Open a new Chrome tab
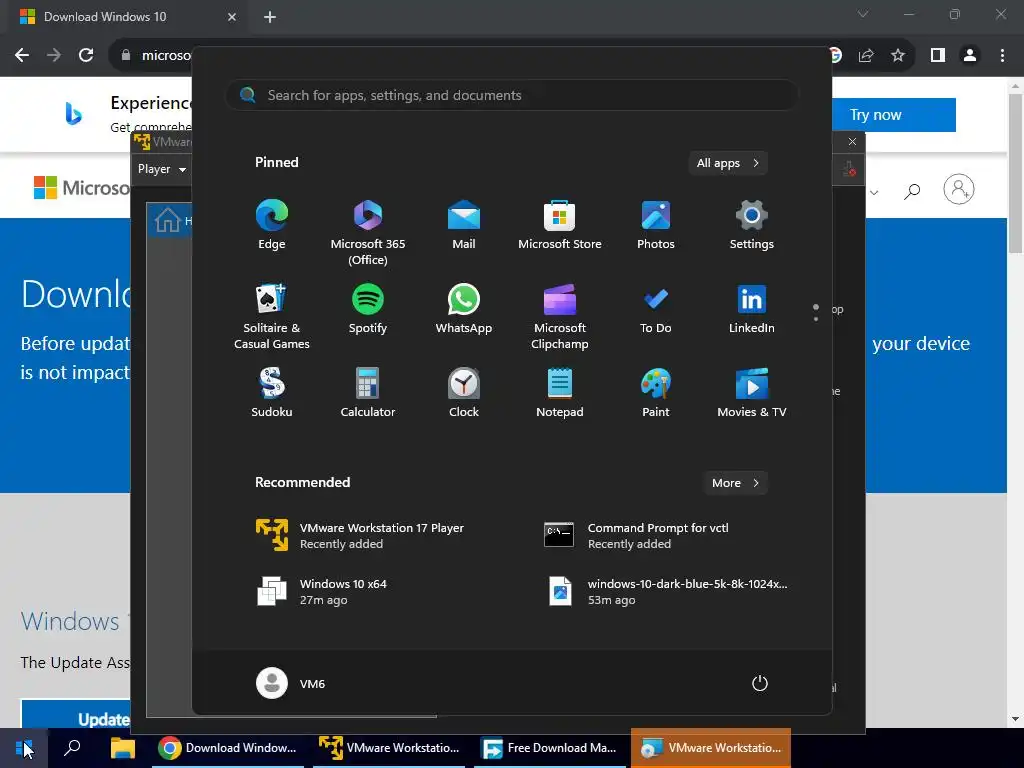The width and height of the screenshot is (1024, 768). 270,17
